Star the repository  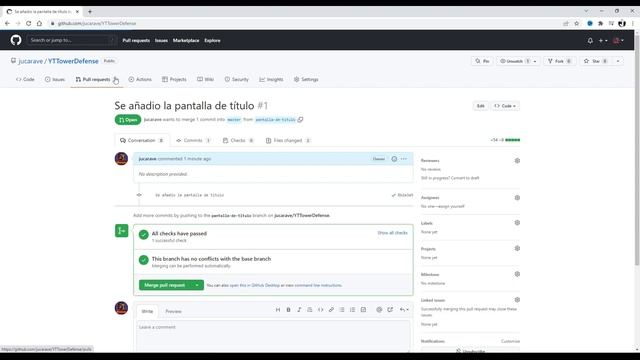pos(596,61)
